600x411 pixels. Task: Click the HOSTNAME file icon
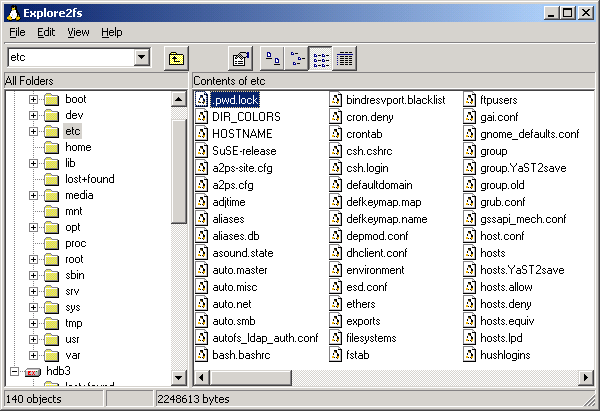202,134
